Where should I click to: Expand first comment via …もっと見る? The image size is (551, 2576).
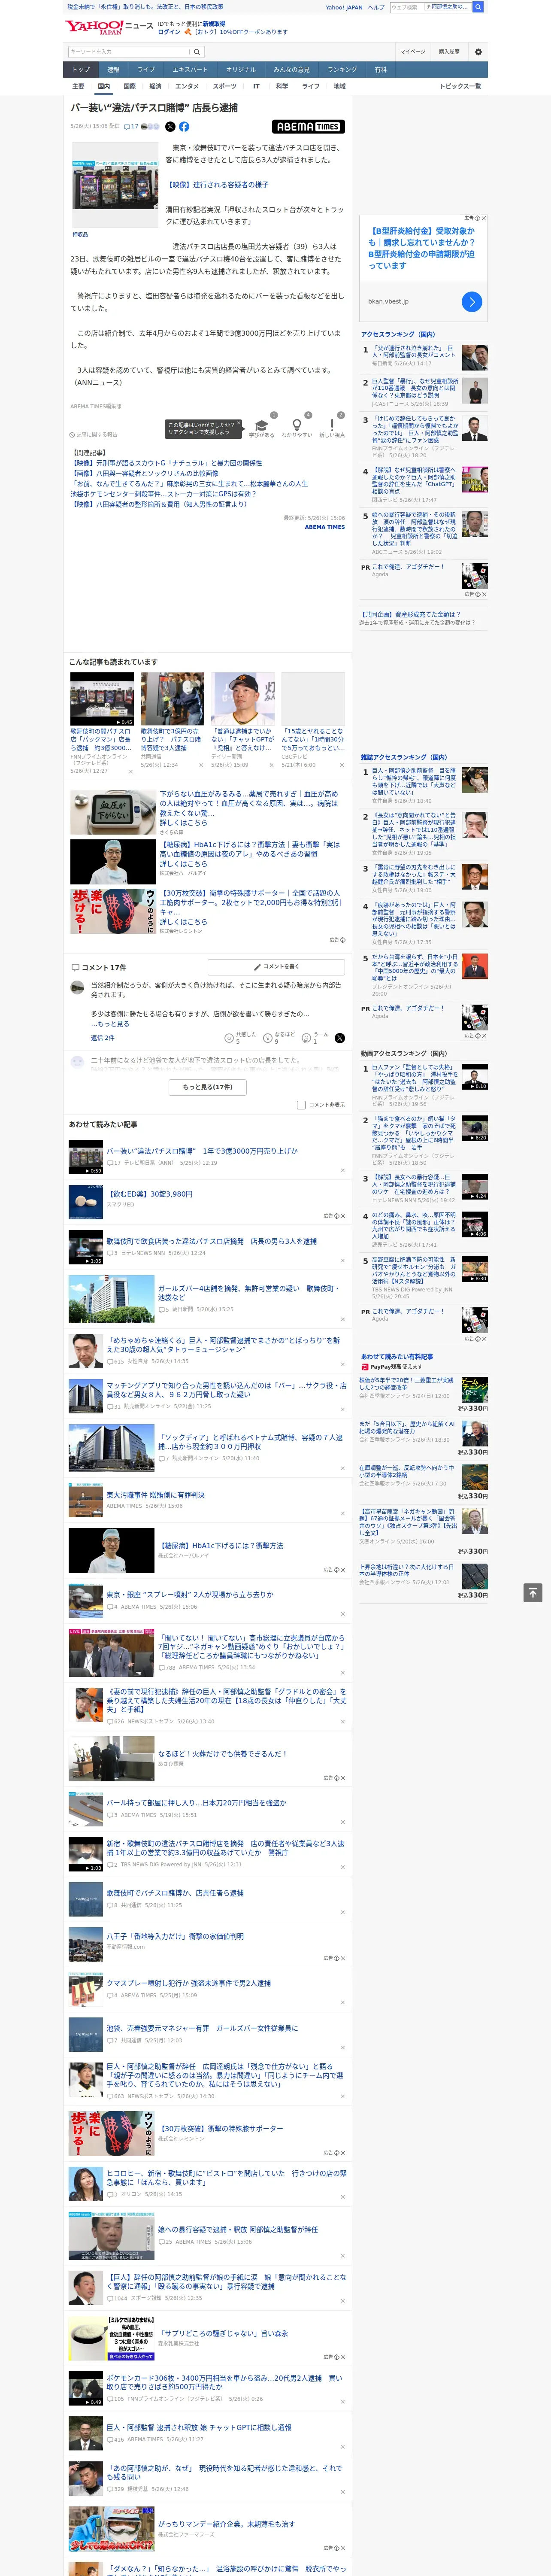(110, 1024)
